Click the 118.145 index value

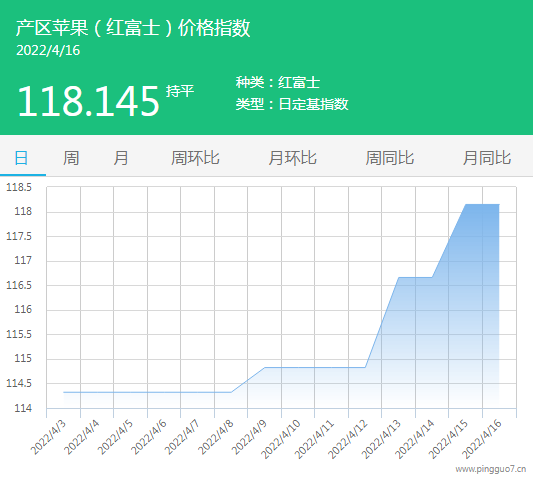point(88,101)
